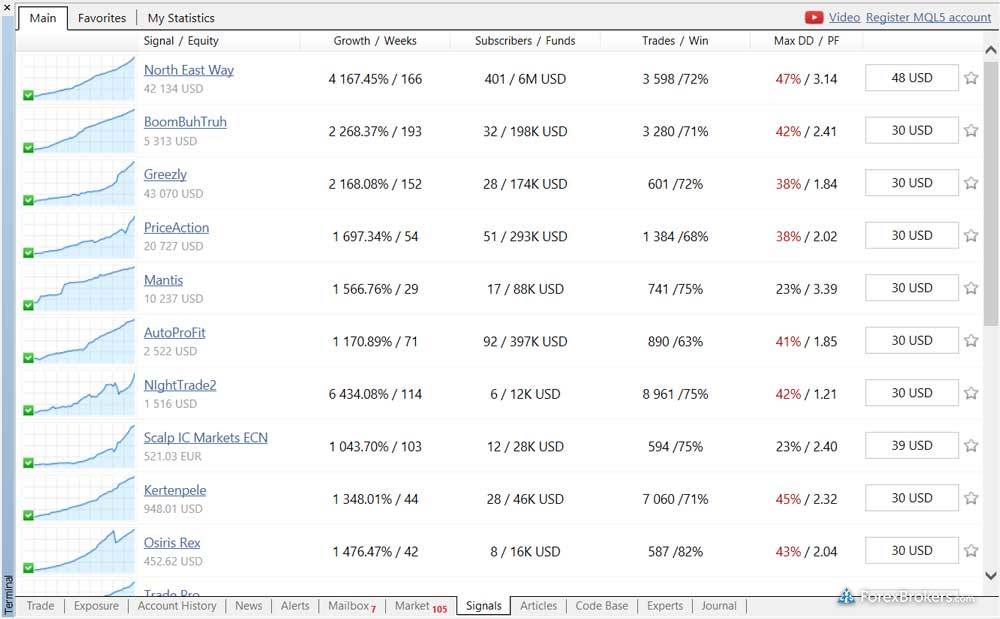
Task: Open the Account History tab
Action: point(177,606)
